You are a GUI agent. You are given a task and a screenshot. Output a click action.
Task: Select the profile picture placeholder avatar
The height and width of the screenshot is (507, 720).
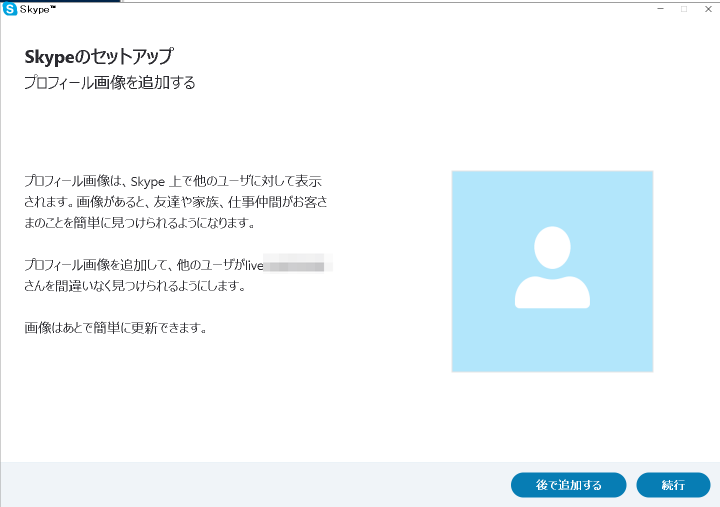(552, 271)
